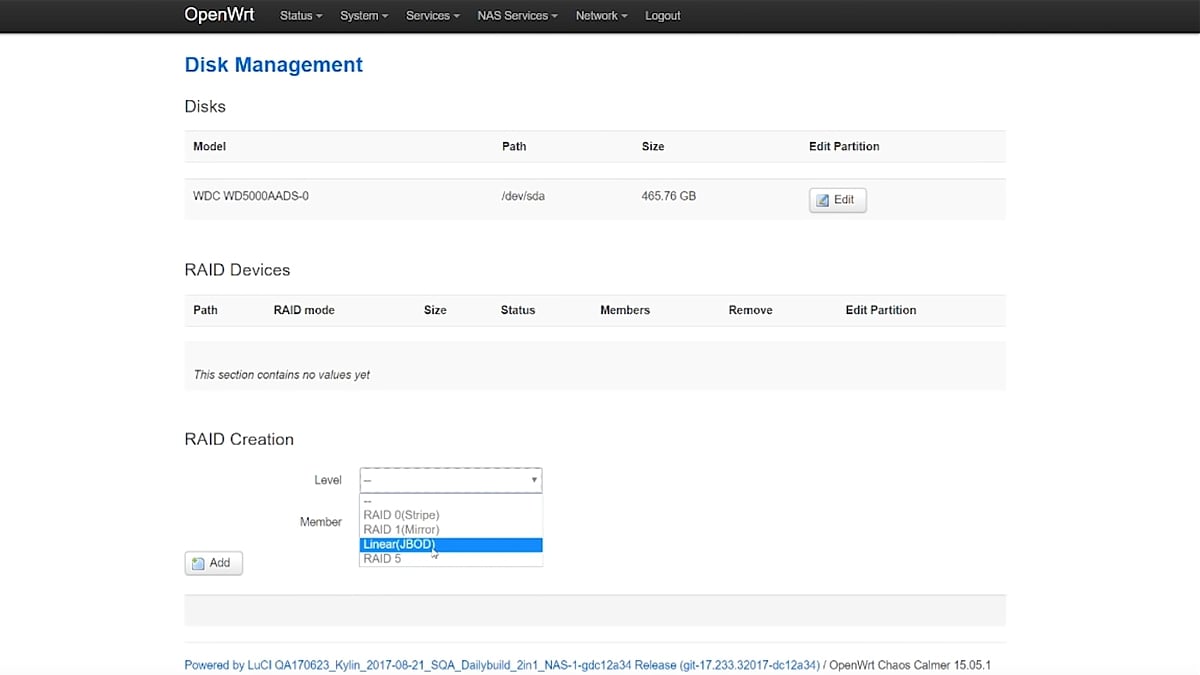Click the plus icon in the Add button
This screenshot has height=675, width=1200.
[x=198, y=563]
